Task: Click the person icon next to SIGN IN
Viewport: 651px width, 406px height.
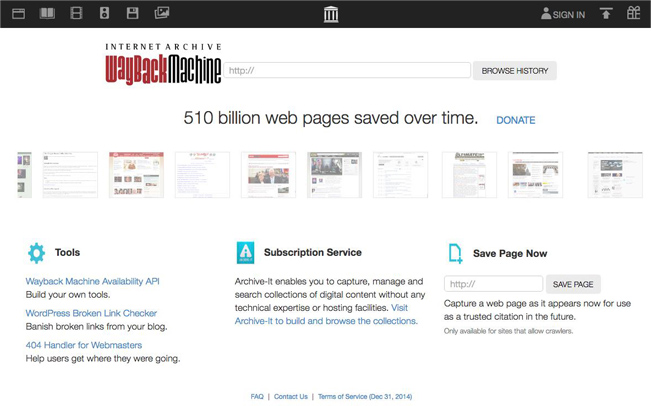Action: [546, 14]
